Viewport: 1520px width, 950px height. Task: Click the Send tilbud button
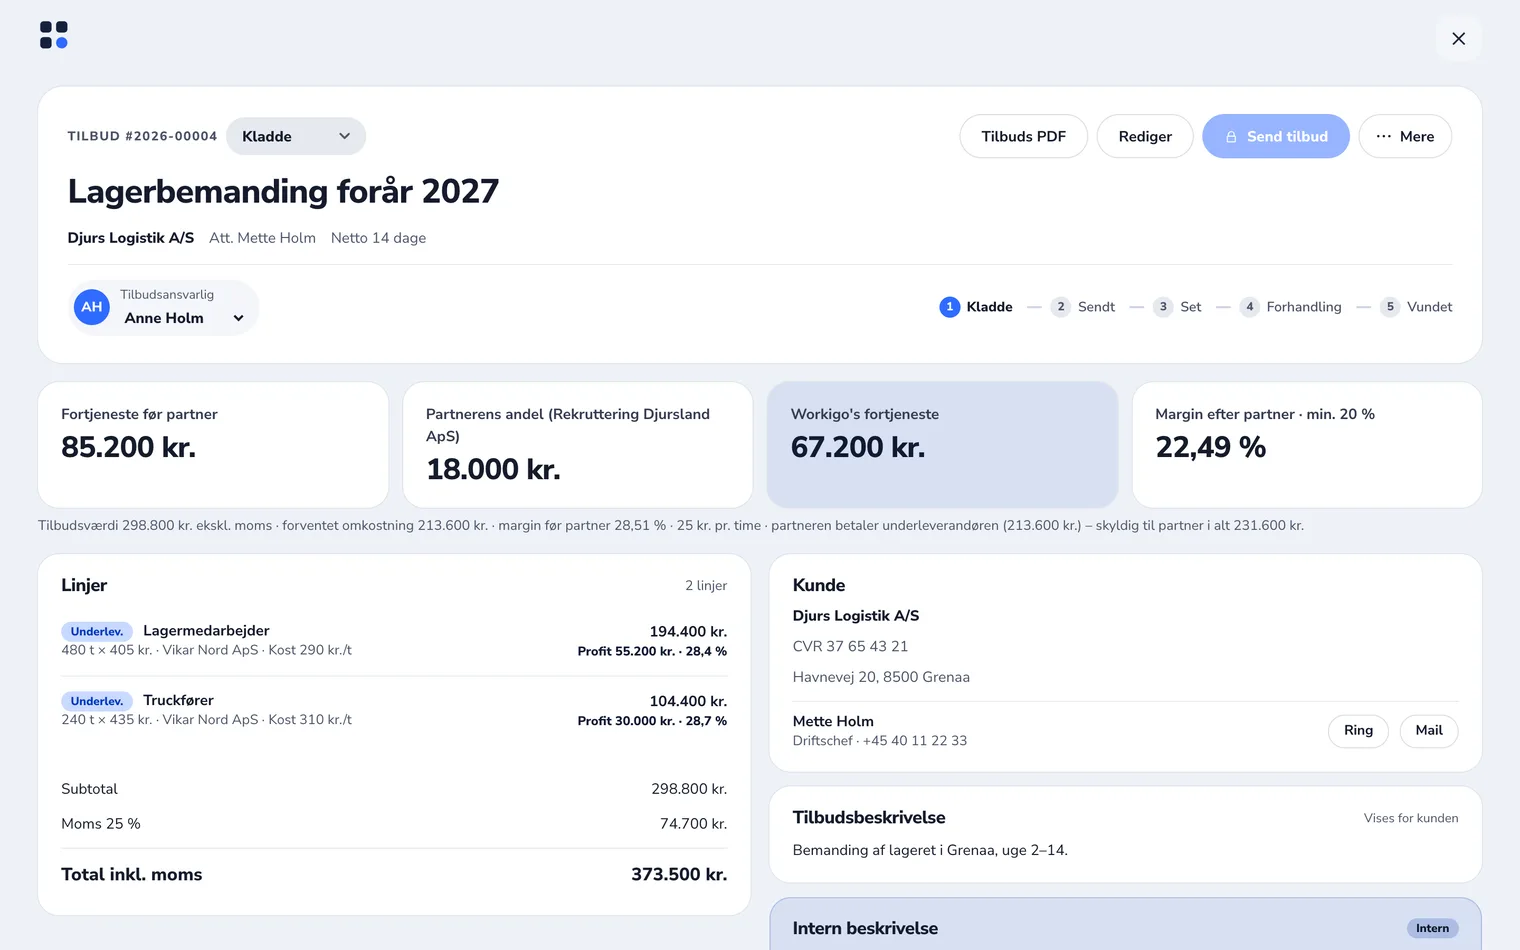[x=1276, y=136]
